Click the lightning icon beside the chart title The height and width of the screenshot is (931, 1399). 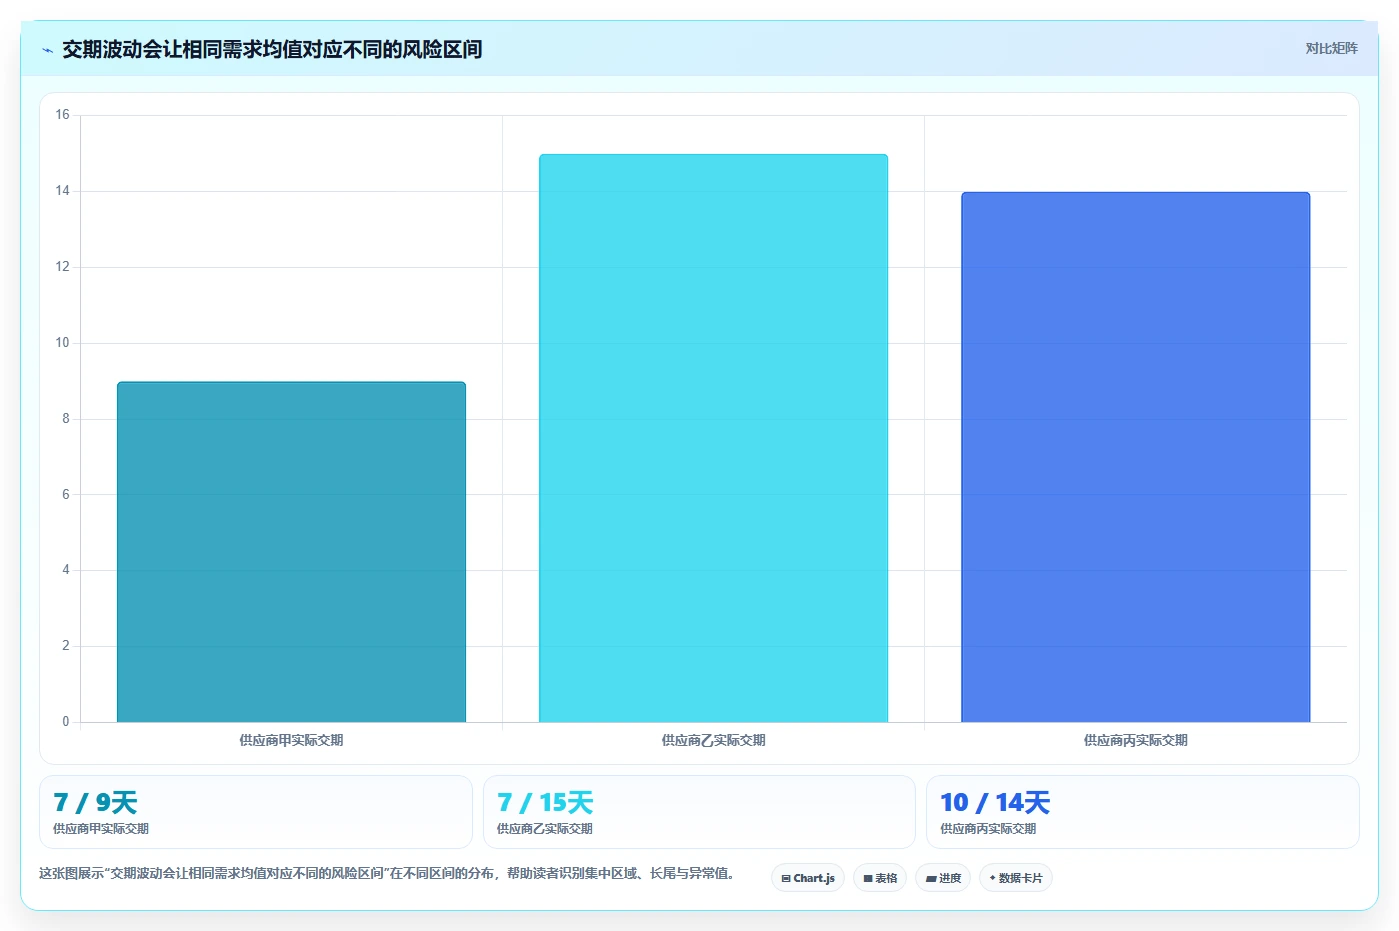[x=47, y=50]
